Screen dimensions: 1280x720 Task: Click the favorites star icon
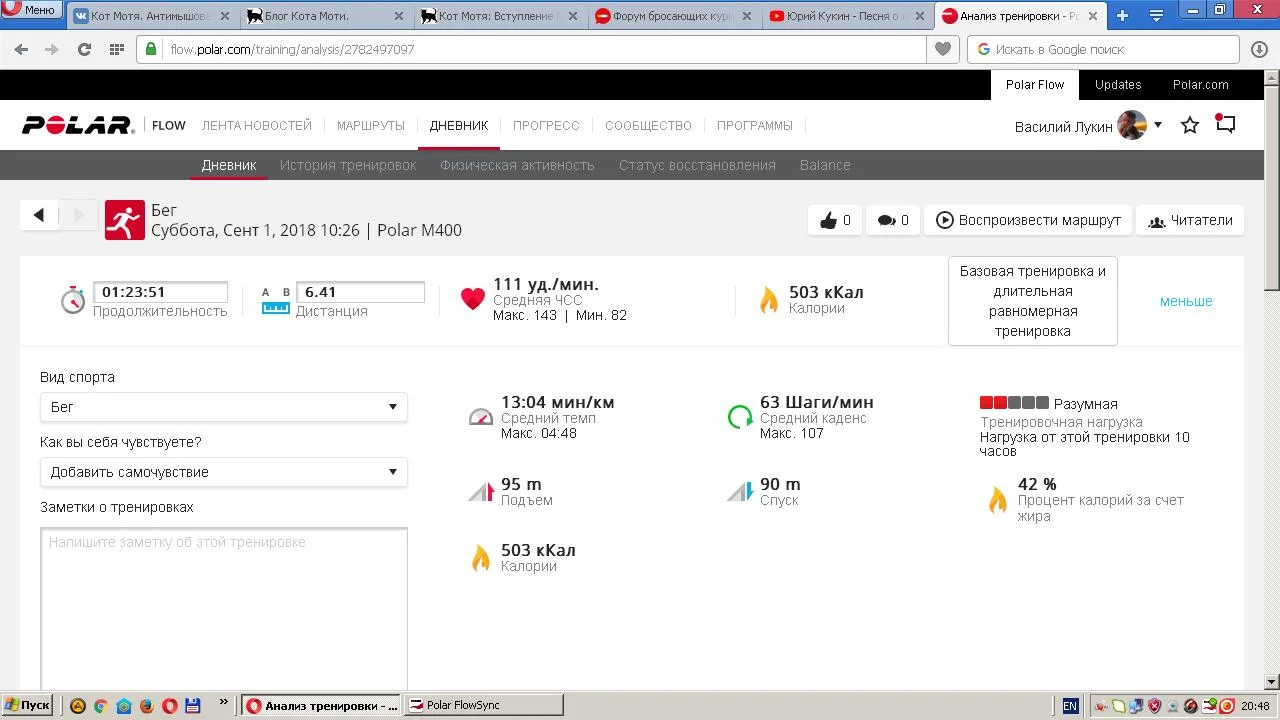(1190, 125)
